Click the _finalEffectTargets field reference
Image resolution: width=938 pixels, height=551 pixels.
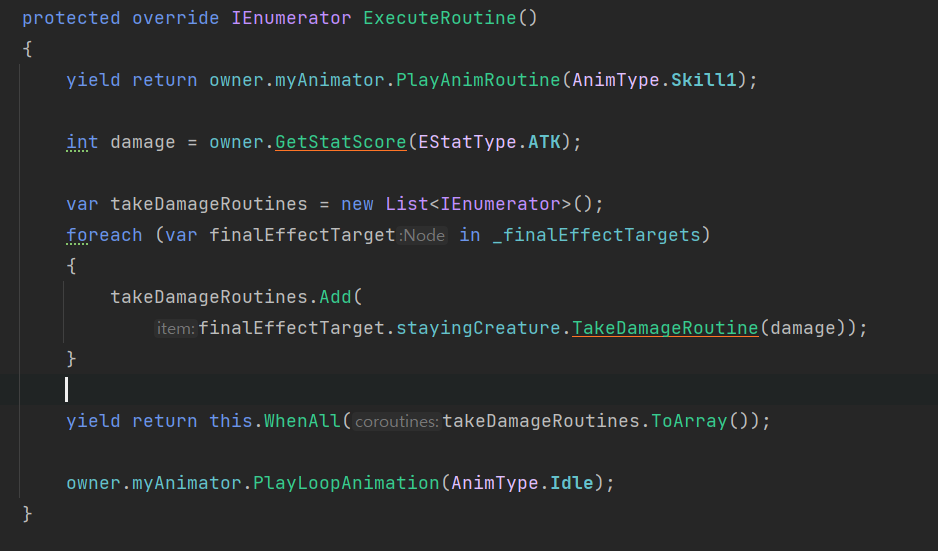pyautogui.click(x=595, y=235)
